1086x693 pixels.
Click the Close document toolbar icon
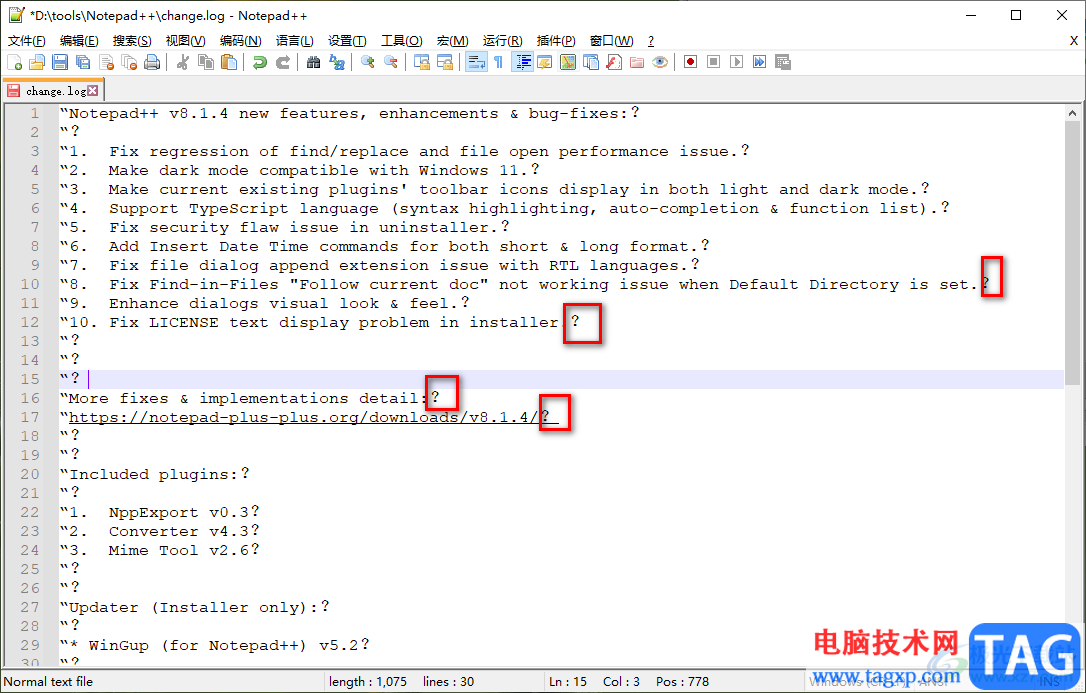pos(107,62)
